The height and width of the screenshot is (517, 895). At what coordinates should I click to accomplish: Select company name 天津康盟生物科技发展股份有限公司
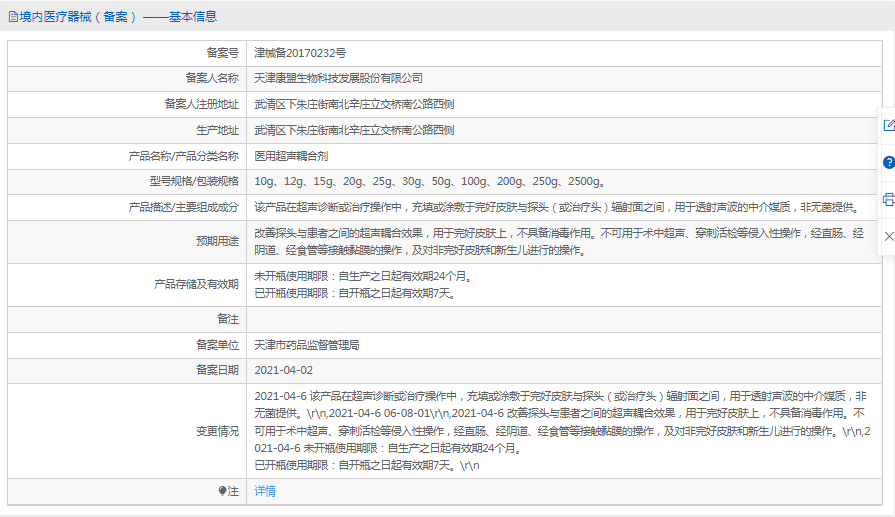pos(338,78)
